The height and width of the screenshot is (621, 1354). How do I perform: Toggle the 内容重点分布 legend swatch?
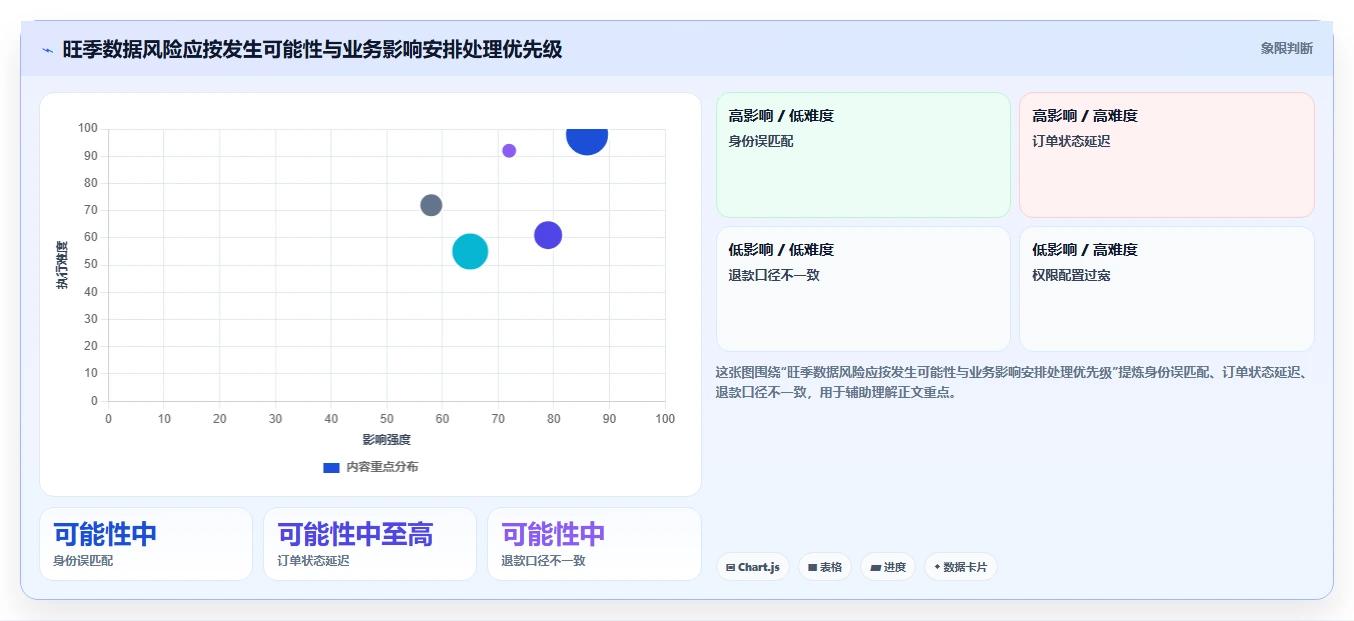click(x=331, y=467)
